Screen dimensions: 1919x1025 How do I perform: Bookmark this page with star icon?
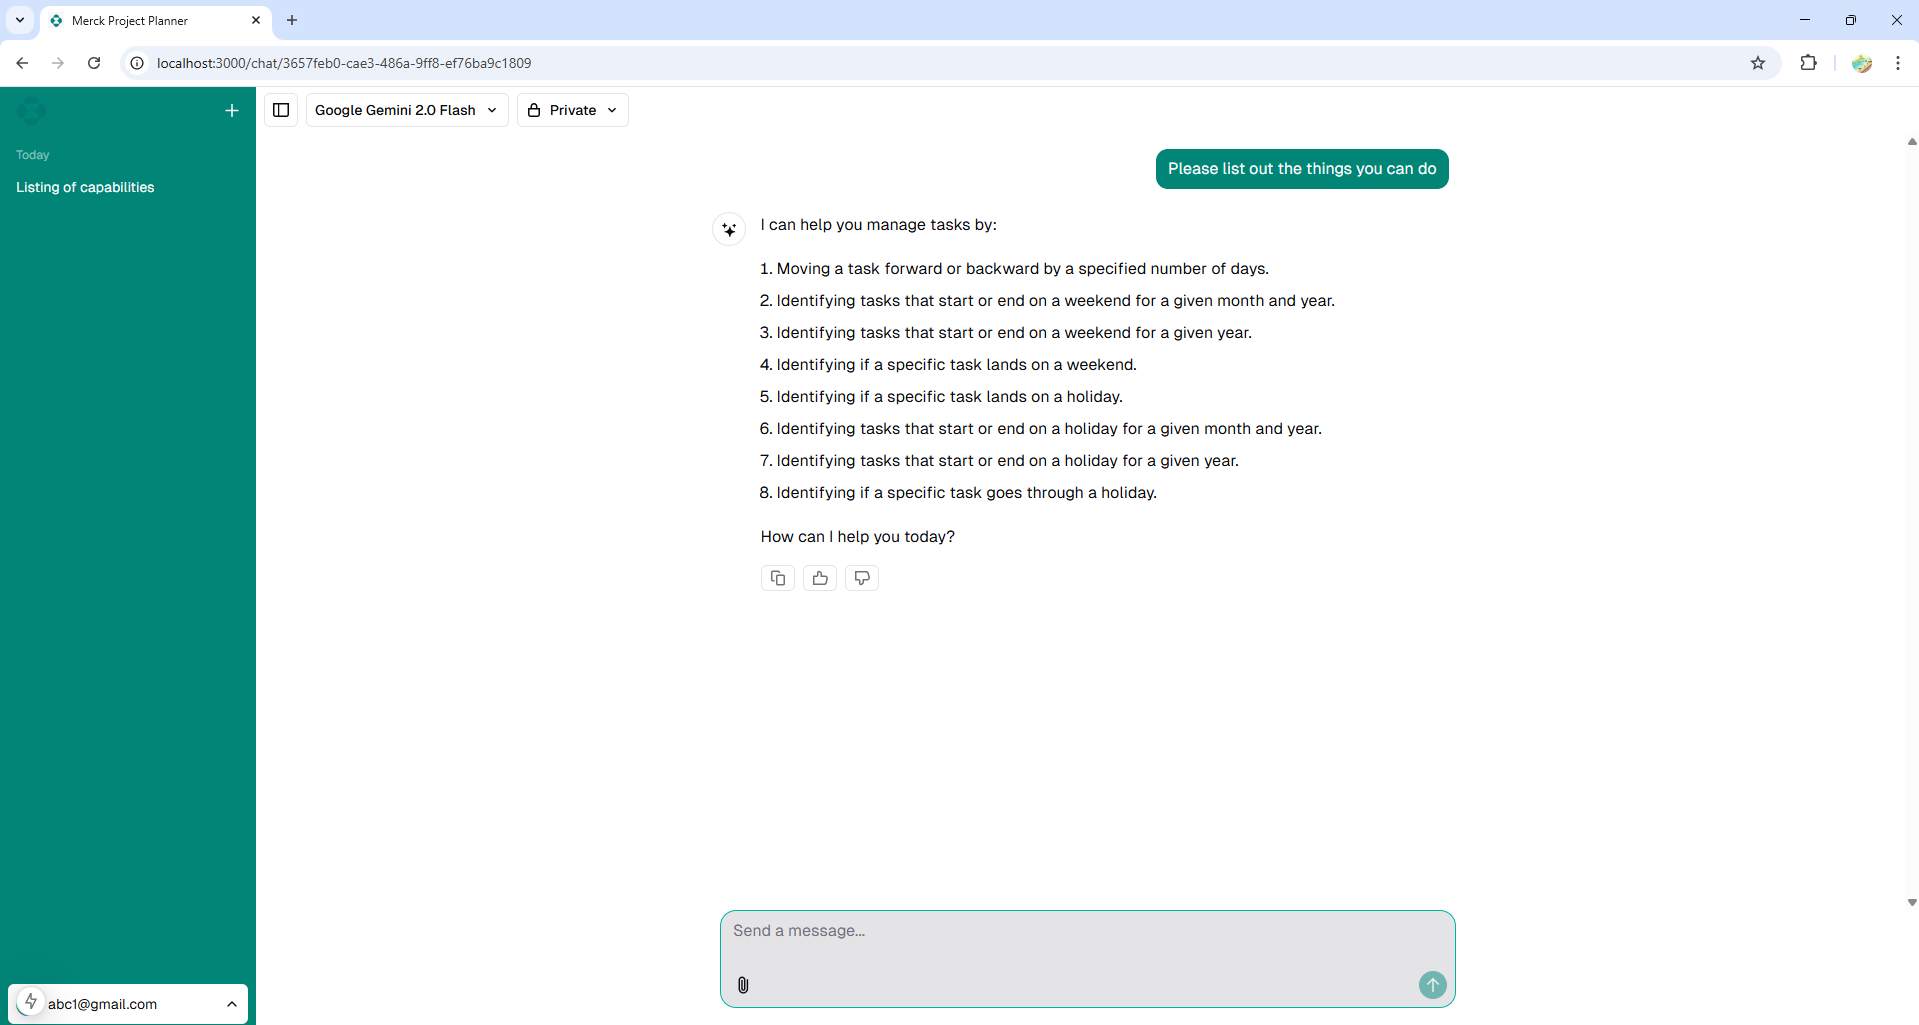[1758, 63]
